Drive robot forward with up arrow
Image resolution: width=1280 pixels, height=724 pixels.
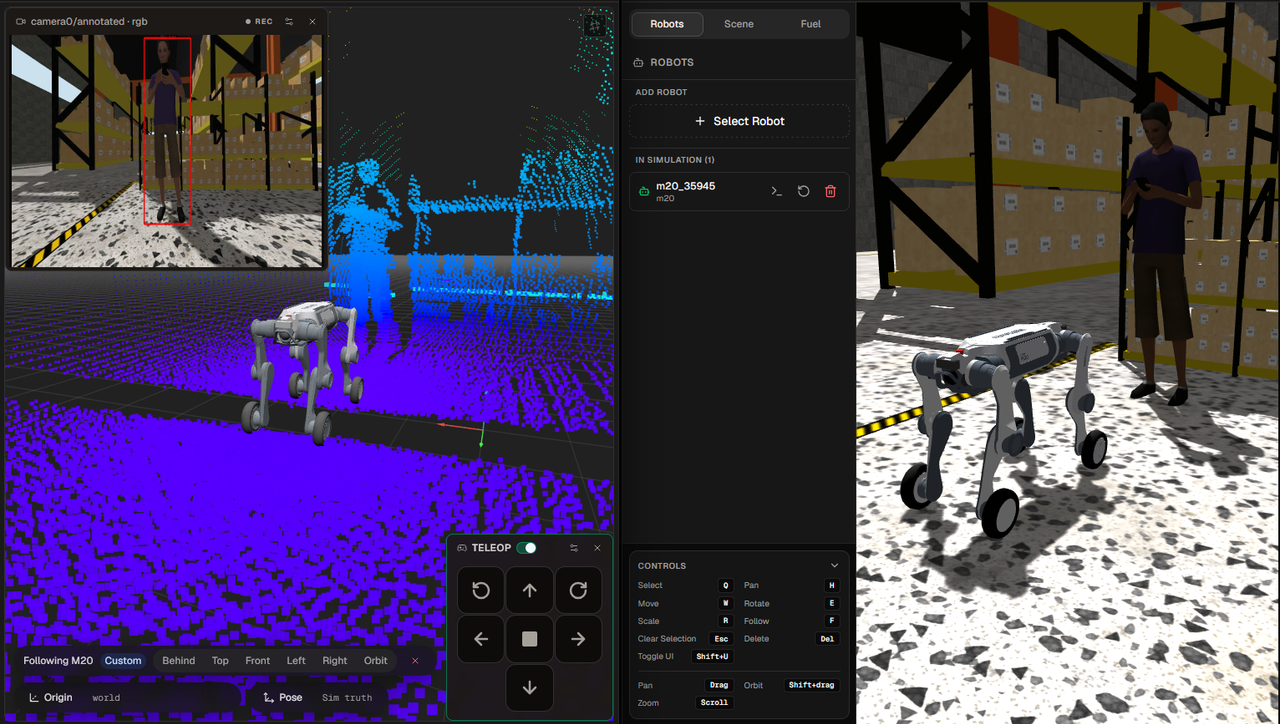click(530, 591)
